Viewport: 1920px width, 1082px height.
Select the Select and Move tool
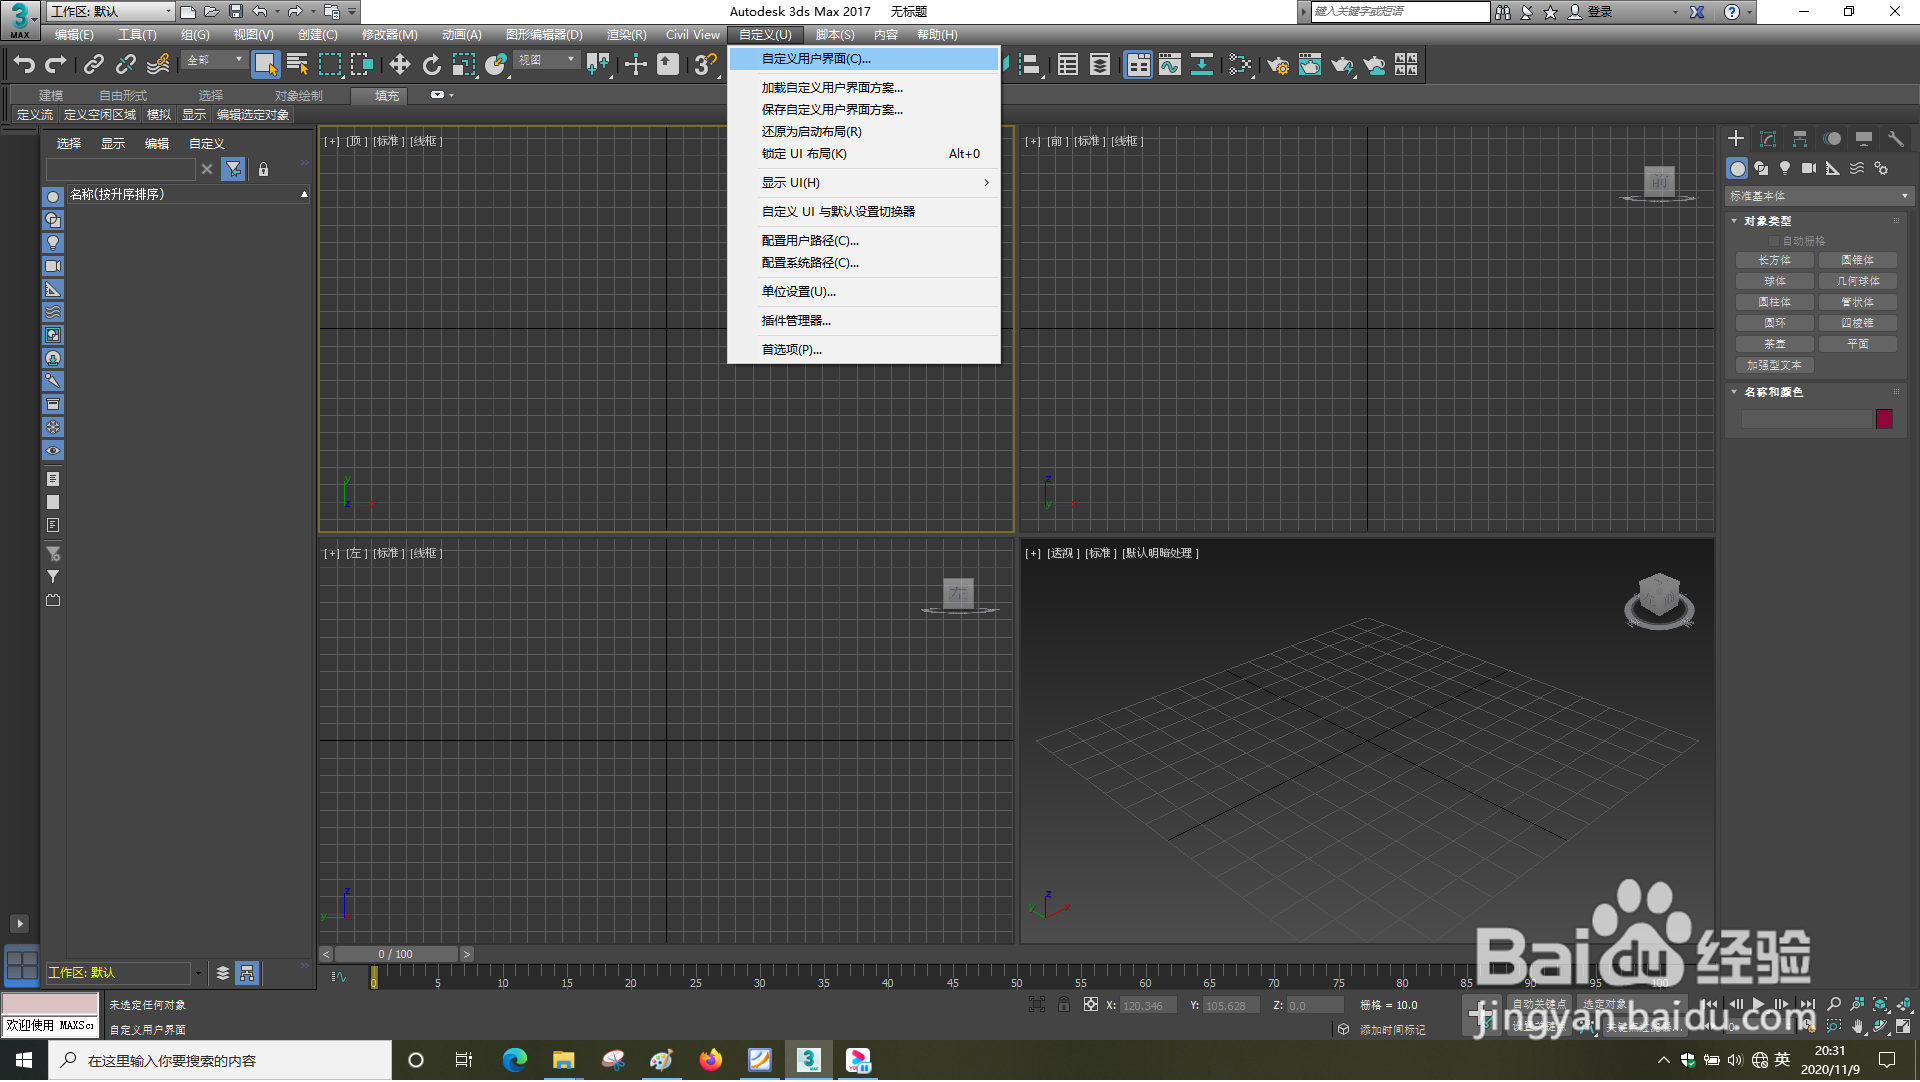coord(400,64)
